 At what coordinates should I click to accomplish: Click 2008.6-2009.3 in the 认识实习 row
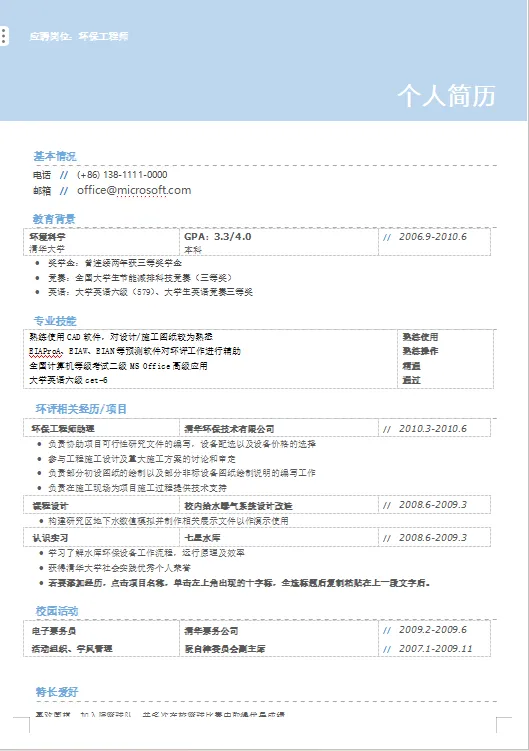[433, 537]
